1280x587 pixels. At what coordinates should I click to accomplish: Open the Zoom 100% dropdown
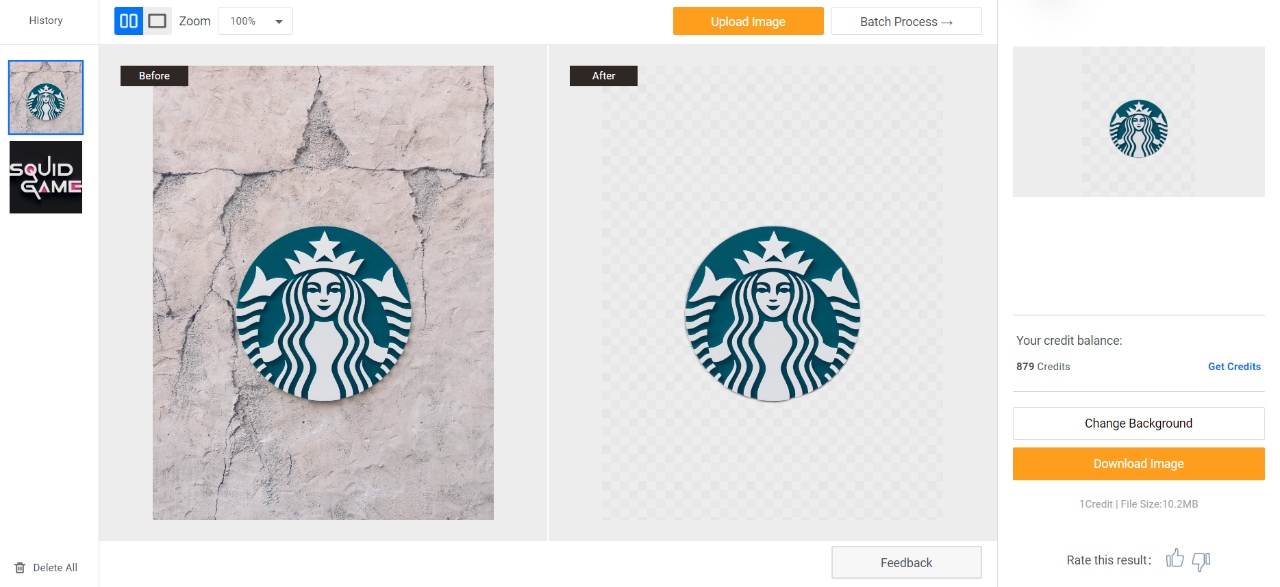255,21
